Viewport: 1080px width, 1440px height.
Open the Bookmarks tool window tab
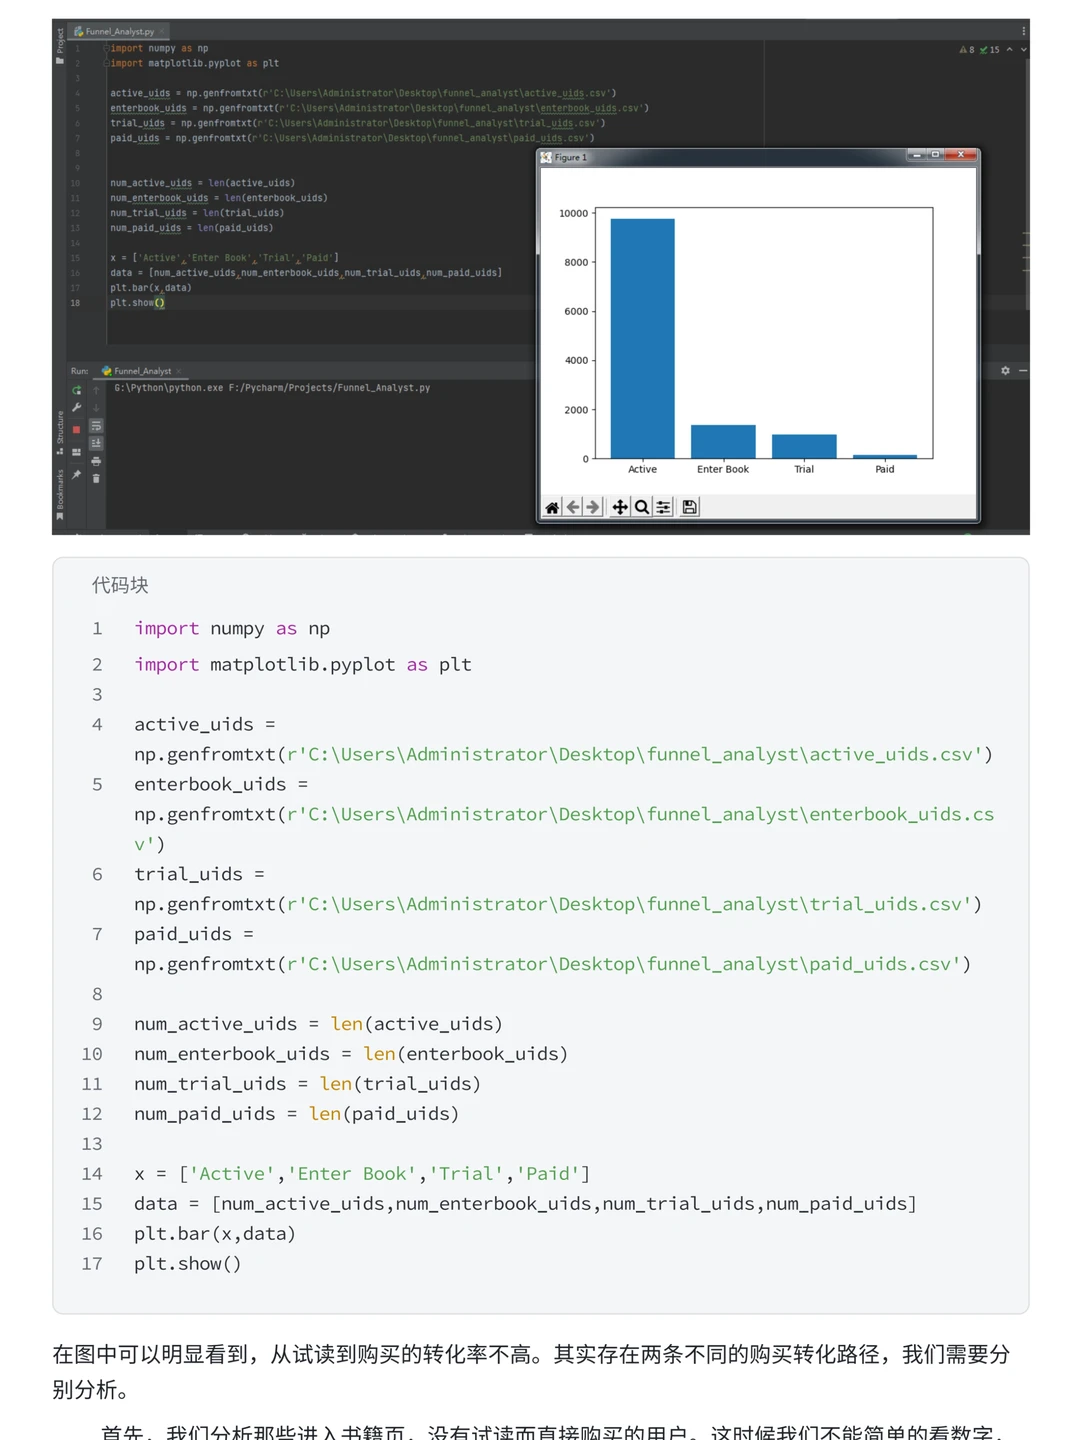point(60,493)
